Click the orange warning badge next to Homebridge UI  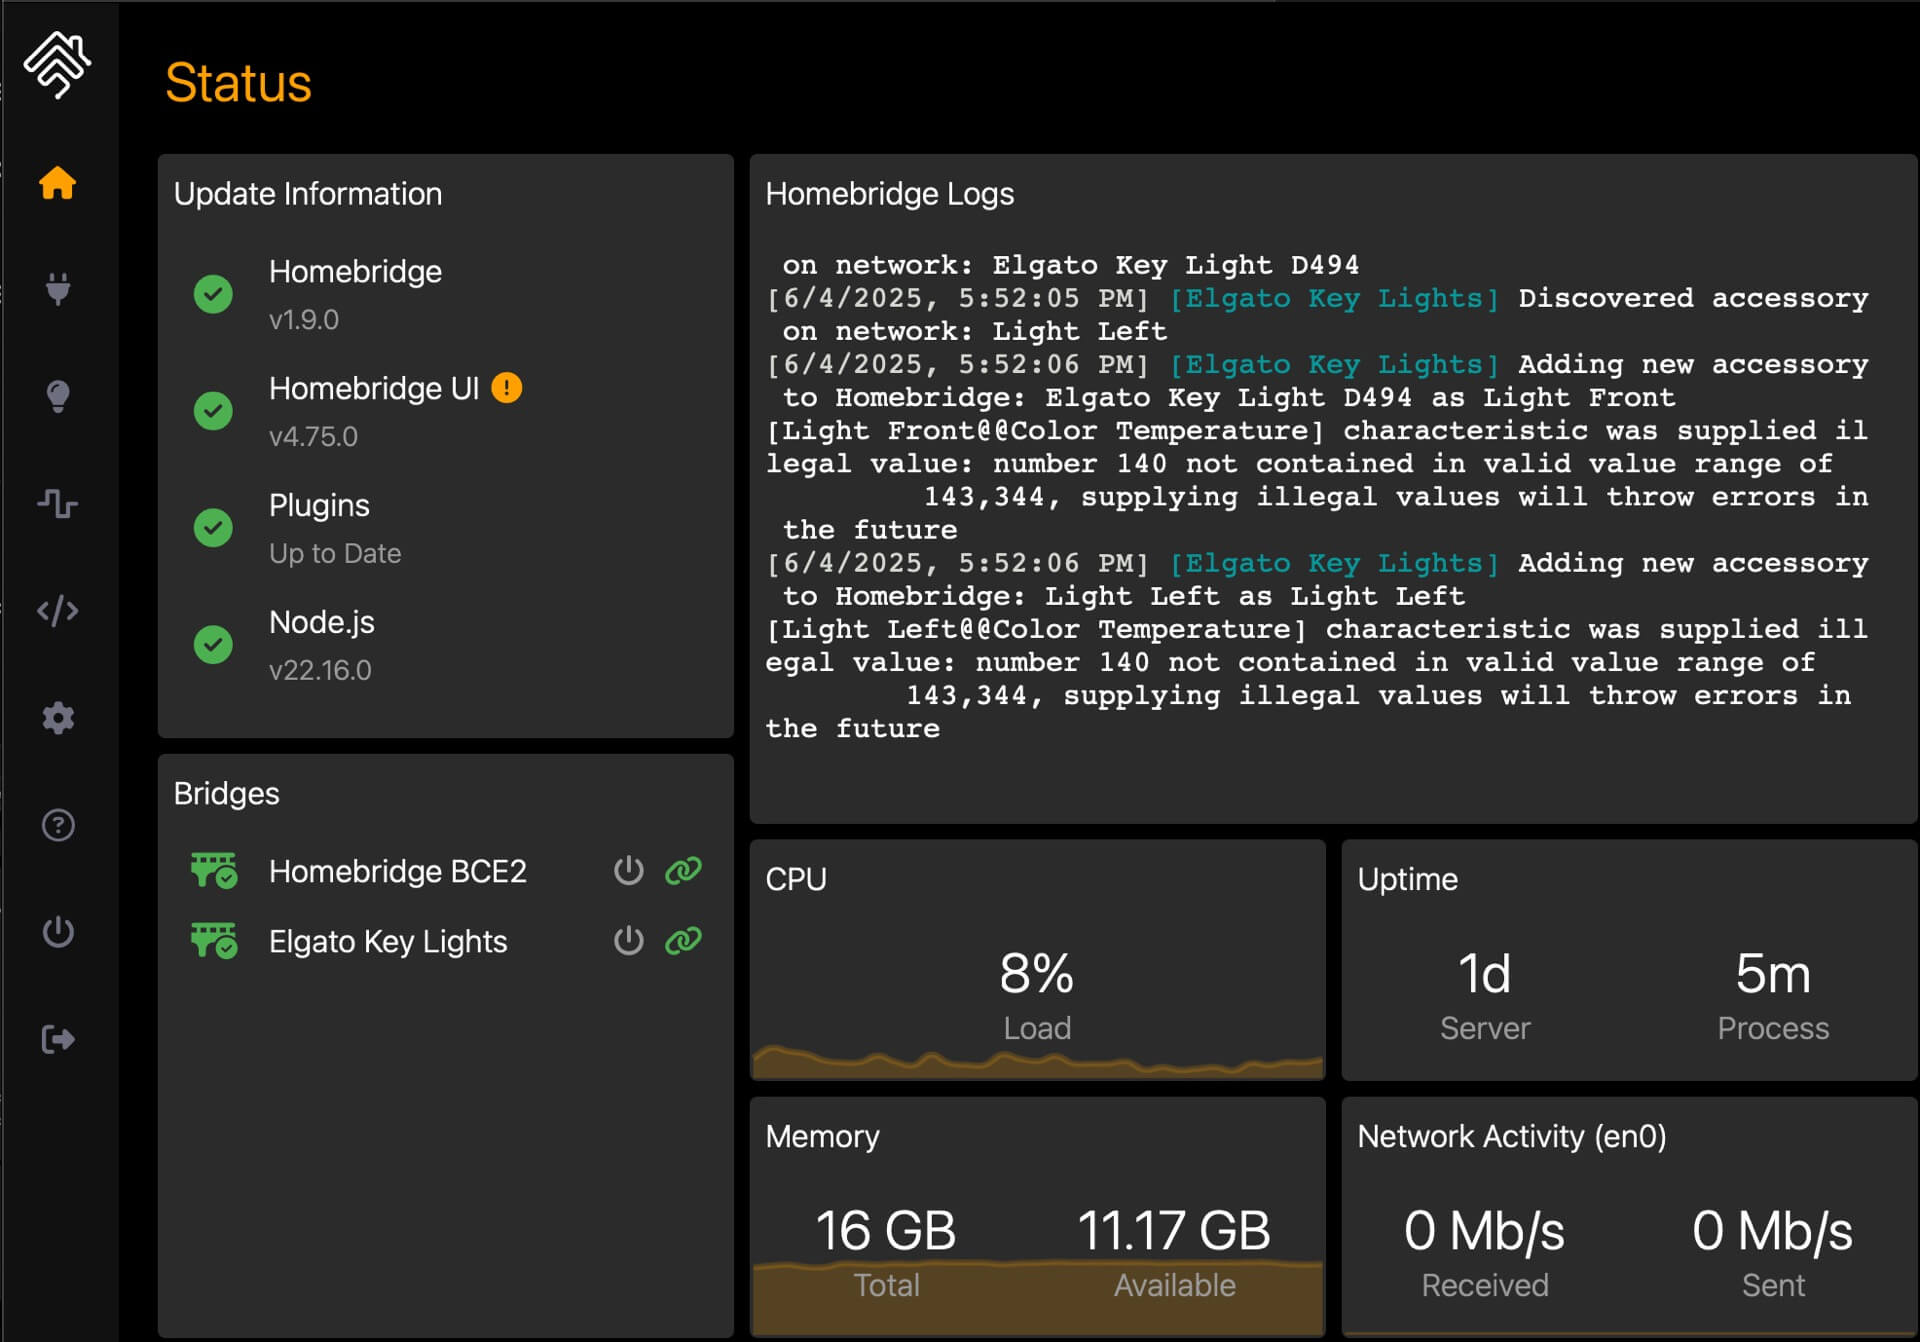point(507,387)
